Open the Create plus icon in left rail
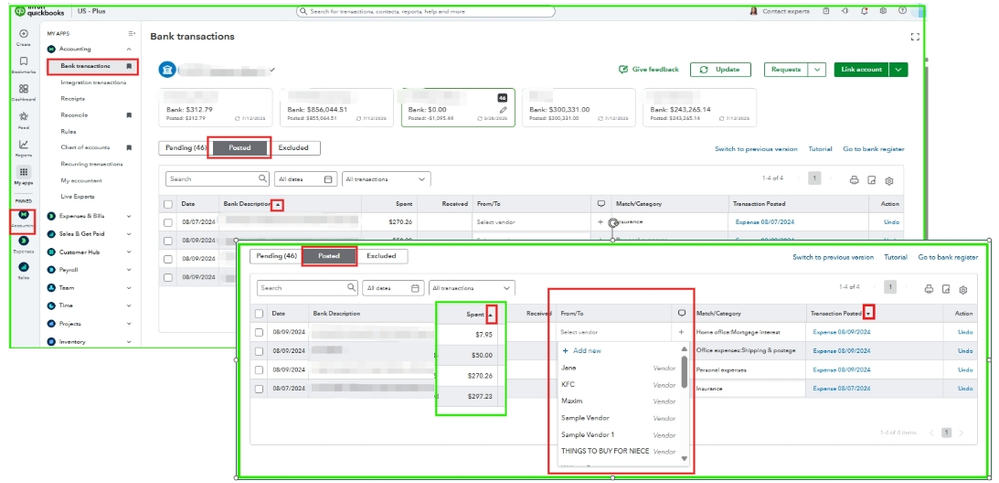 (24, 34)
